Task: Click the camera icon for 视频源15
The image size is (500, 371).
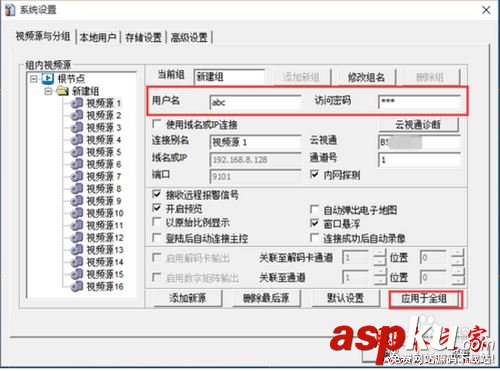Action: [x=77, y=274]
